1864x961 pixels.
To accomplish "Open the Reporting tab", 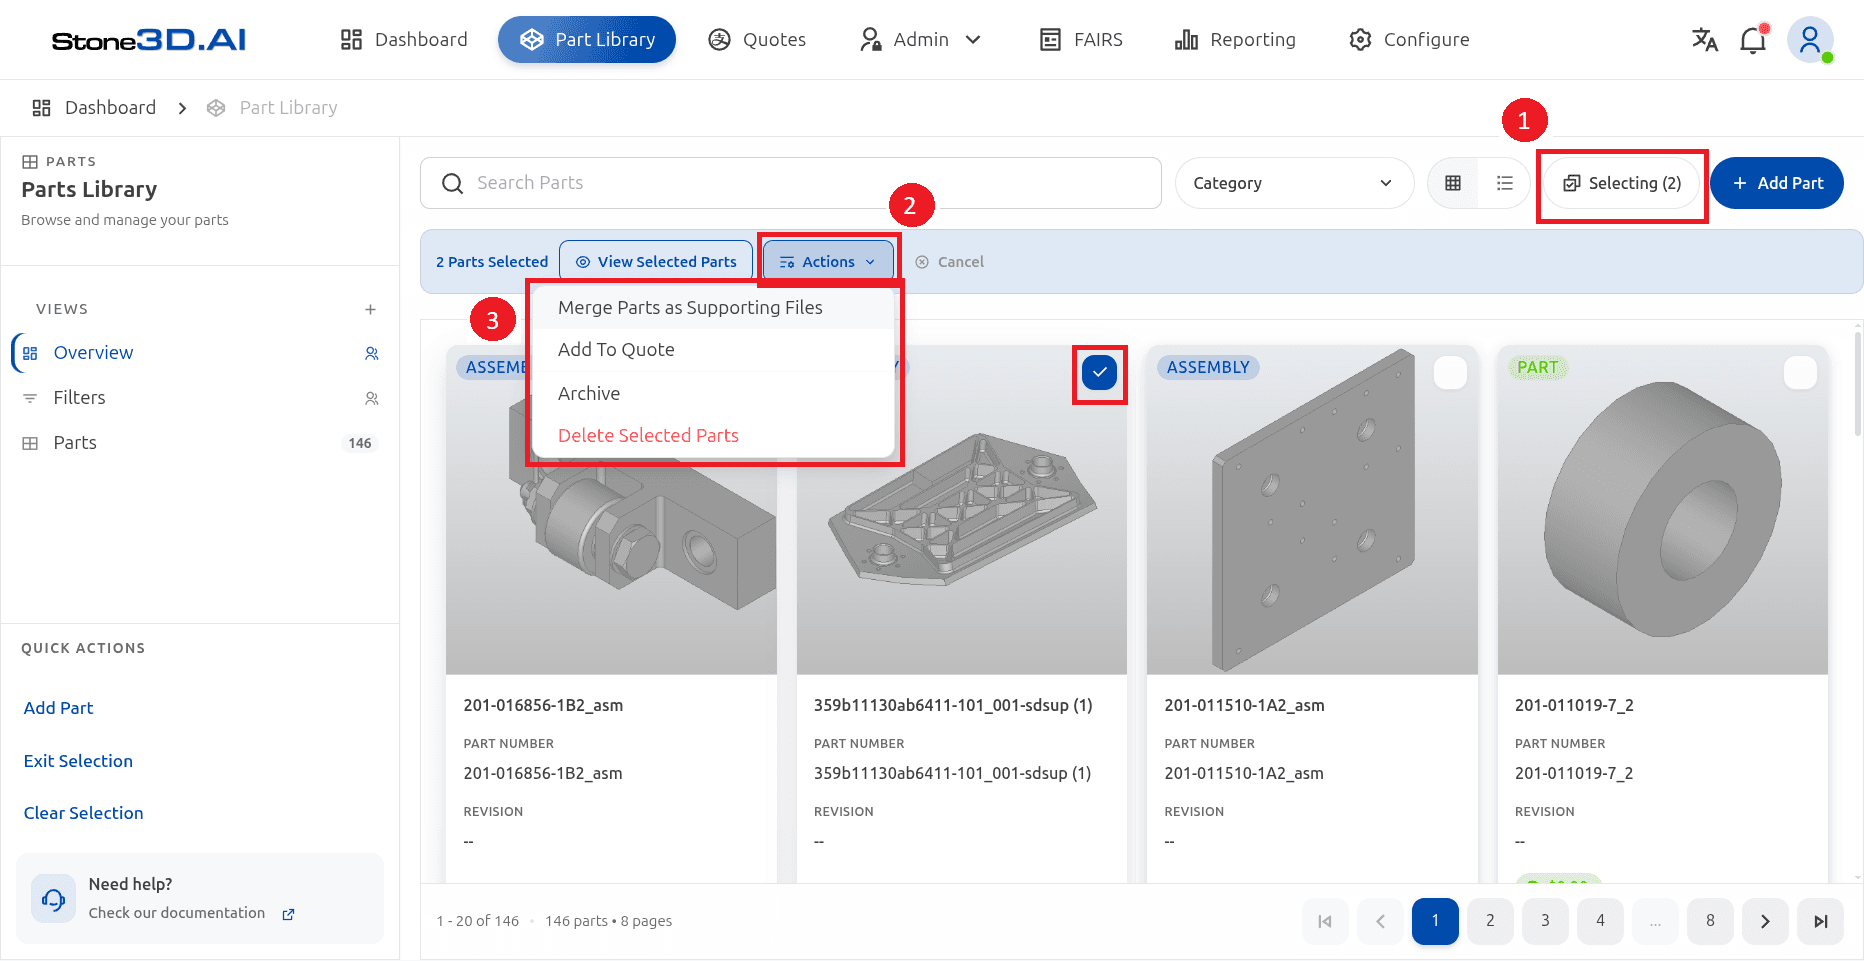I will point(1235,40).
